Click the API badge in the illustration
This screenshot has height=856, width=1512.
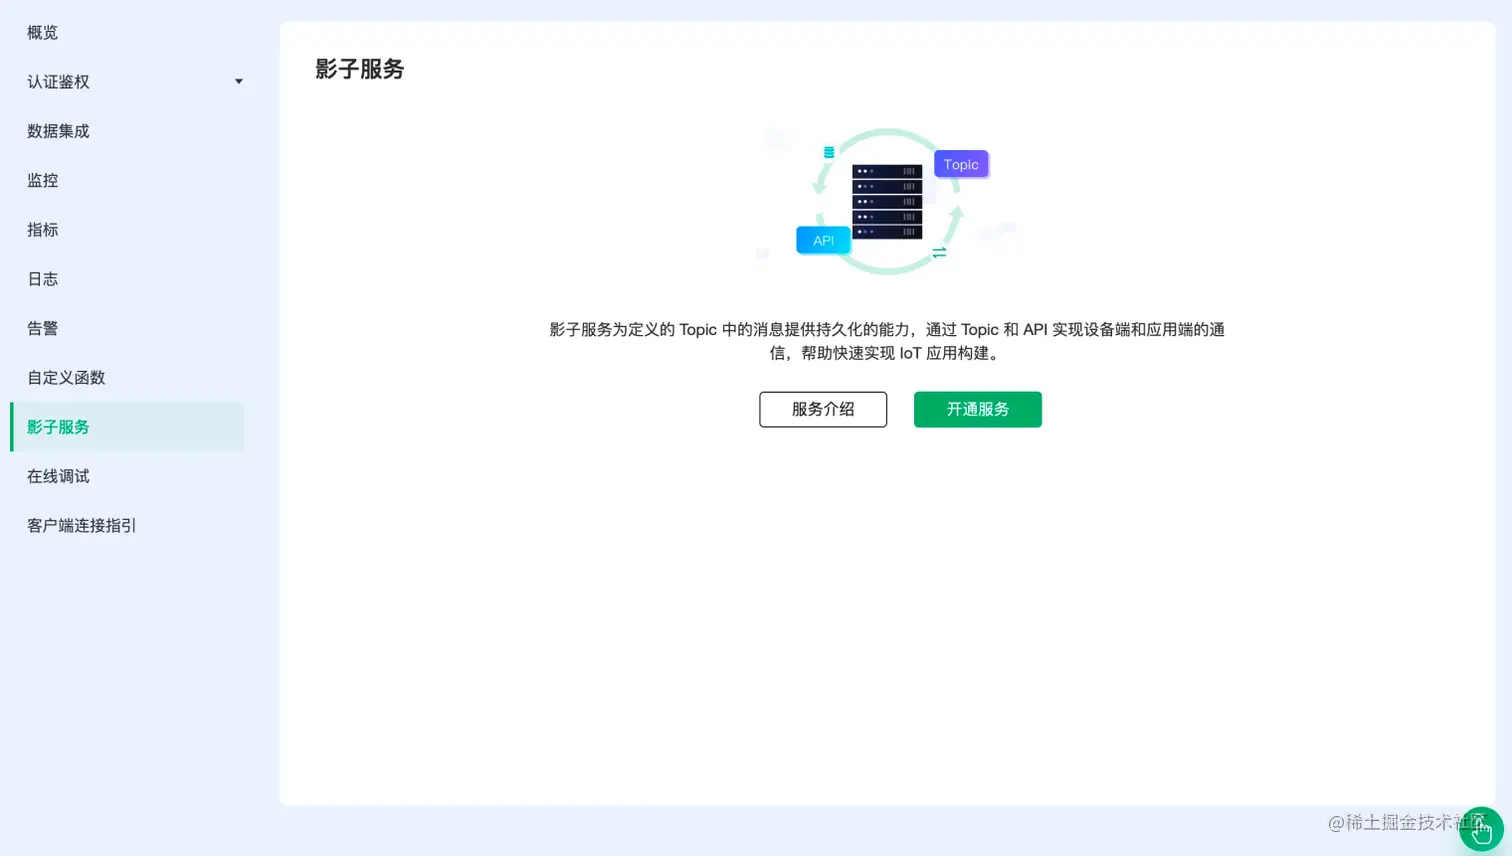pyautogui.click(x=822, y=240)
